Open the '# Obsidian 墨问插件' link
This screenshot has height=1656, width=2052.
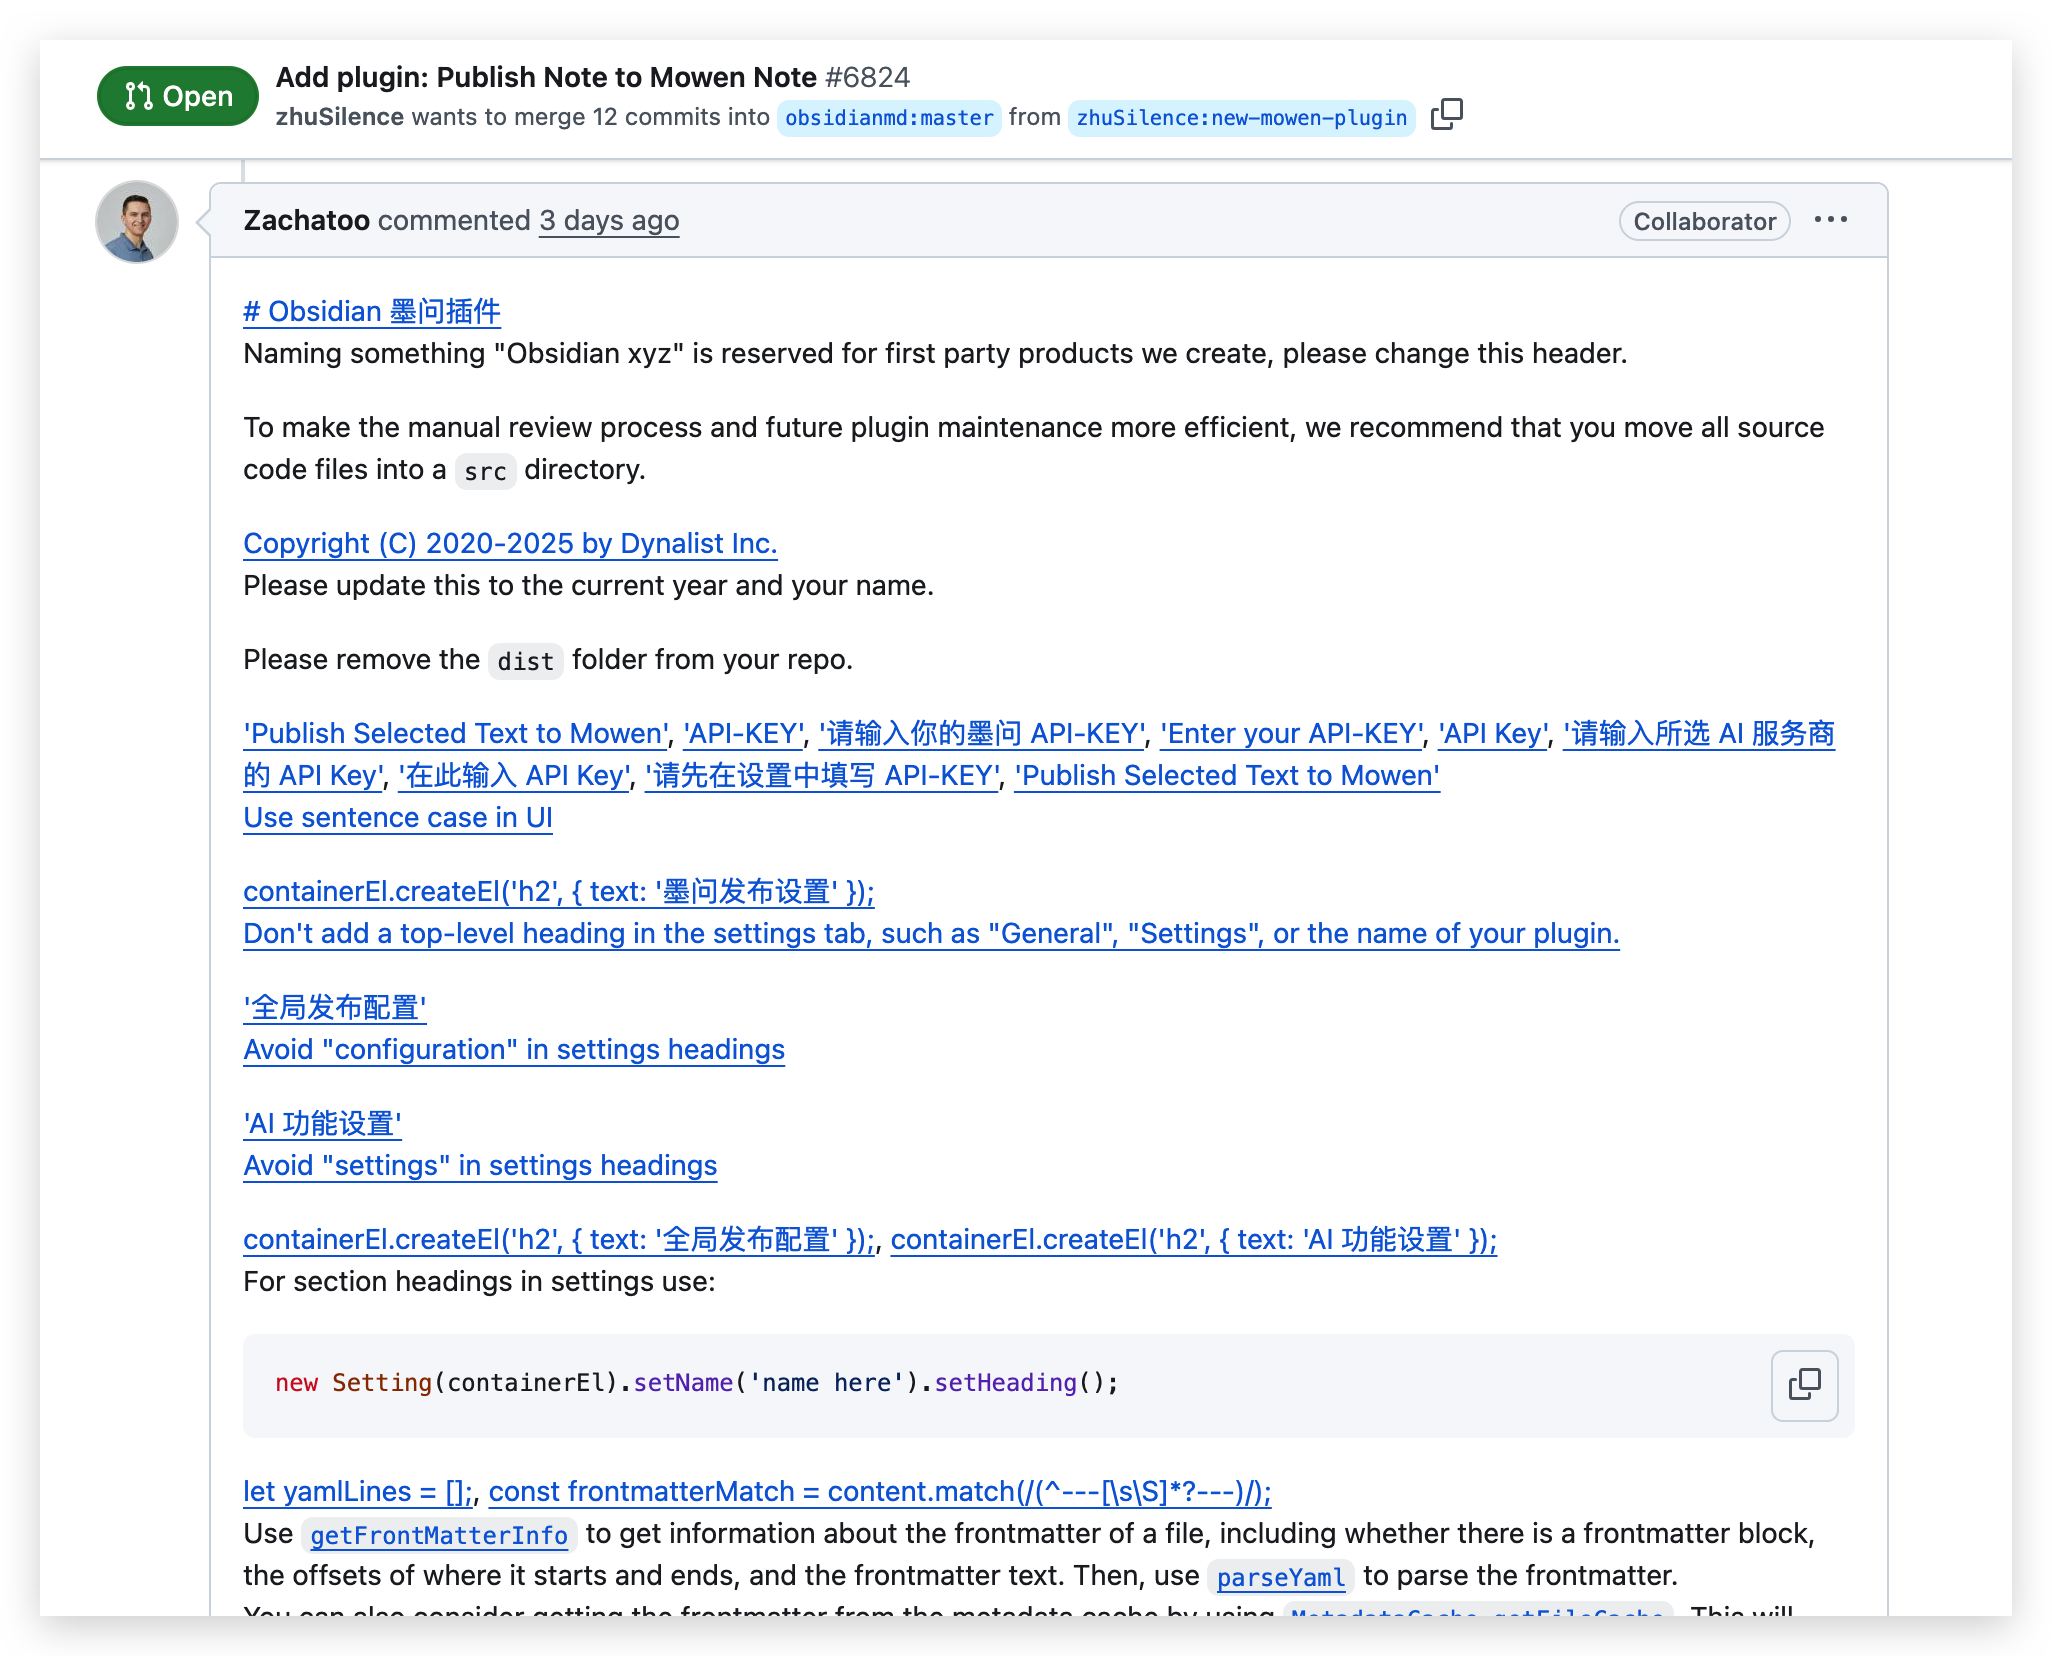372,312
